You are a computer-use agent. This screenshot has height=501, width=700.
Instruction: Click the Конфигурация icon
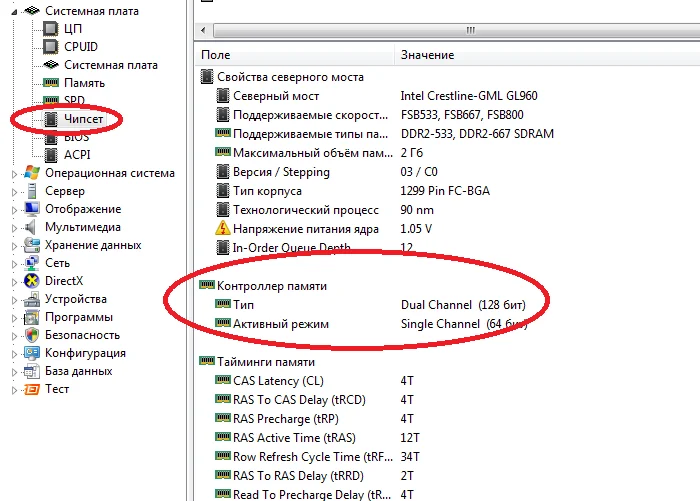tap(32, 353)
